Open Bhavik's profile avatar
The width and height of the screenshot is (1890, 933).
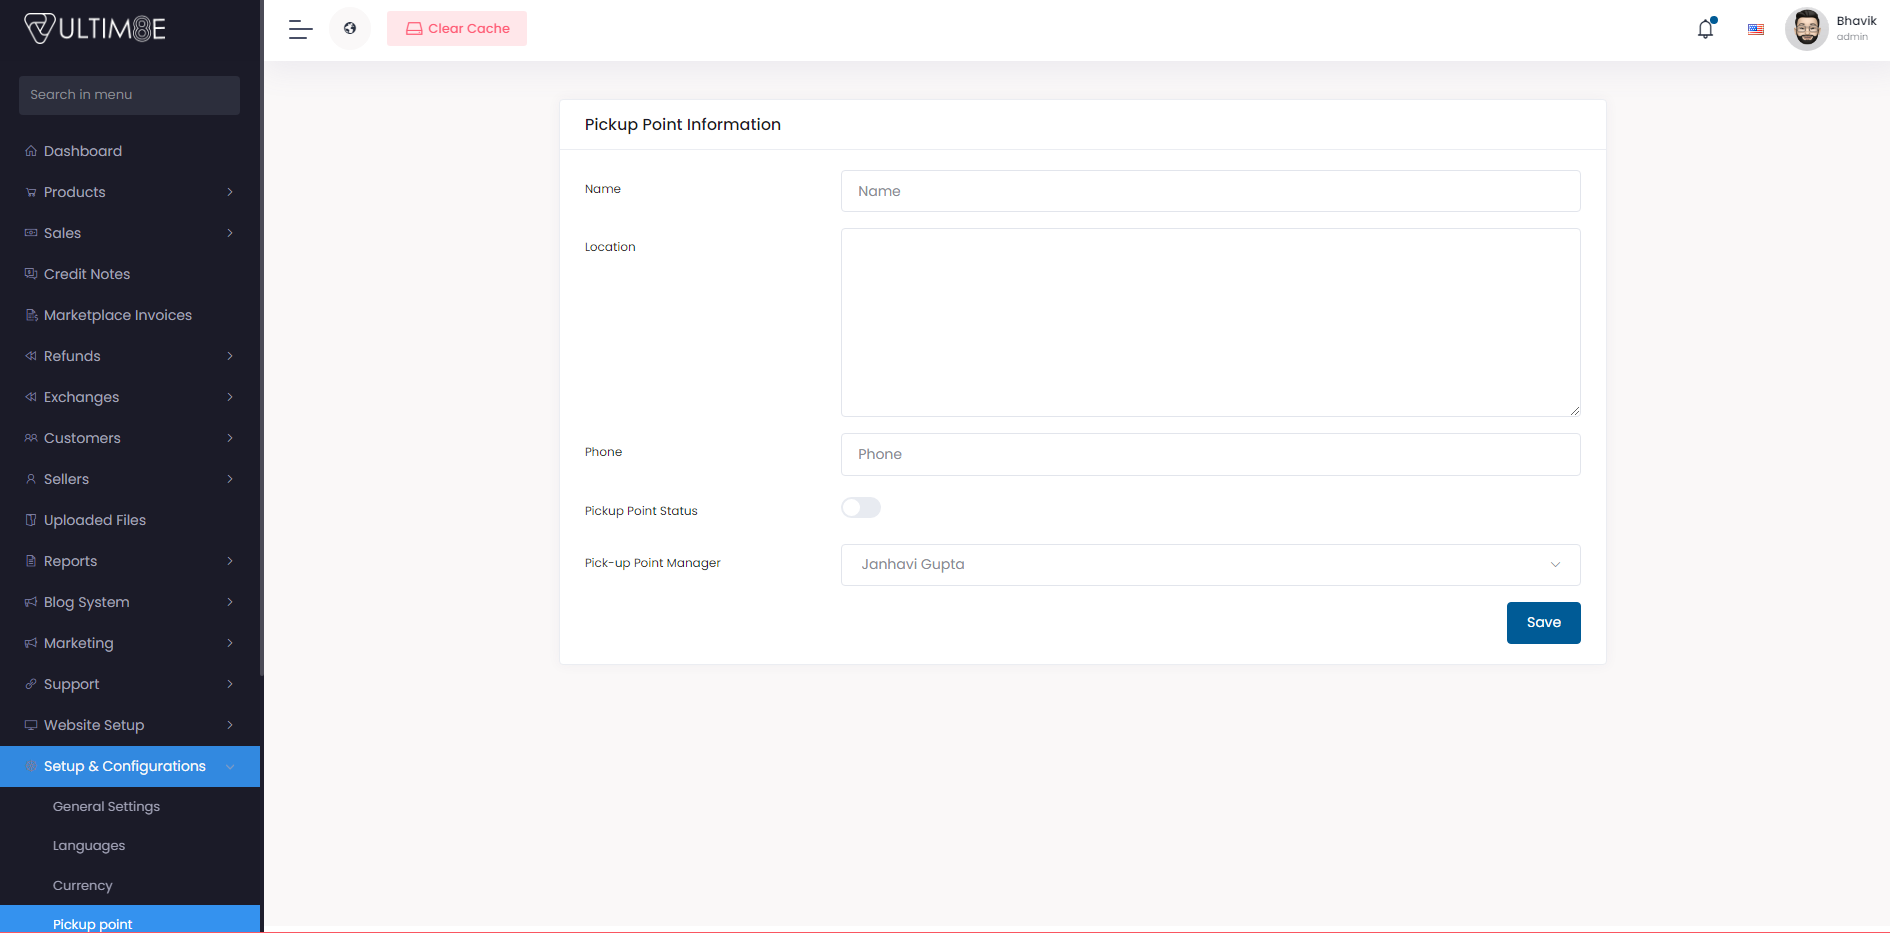[1806, 29]
